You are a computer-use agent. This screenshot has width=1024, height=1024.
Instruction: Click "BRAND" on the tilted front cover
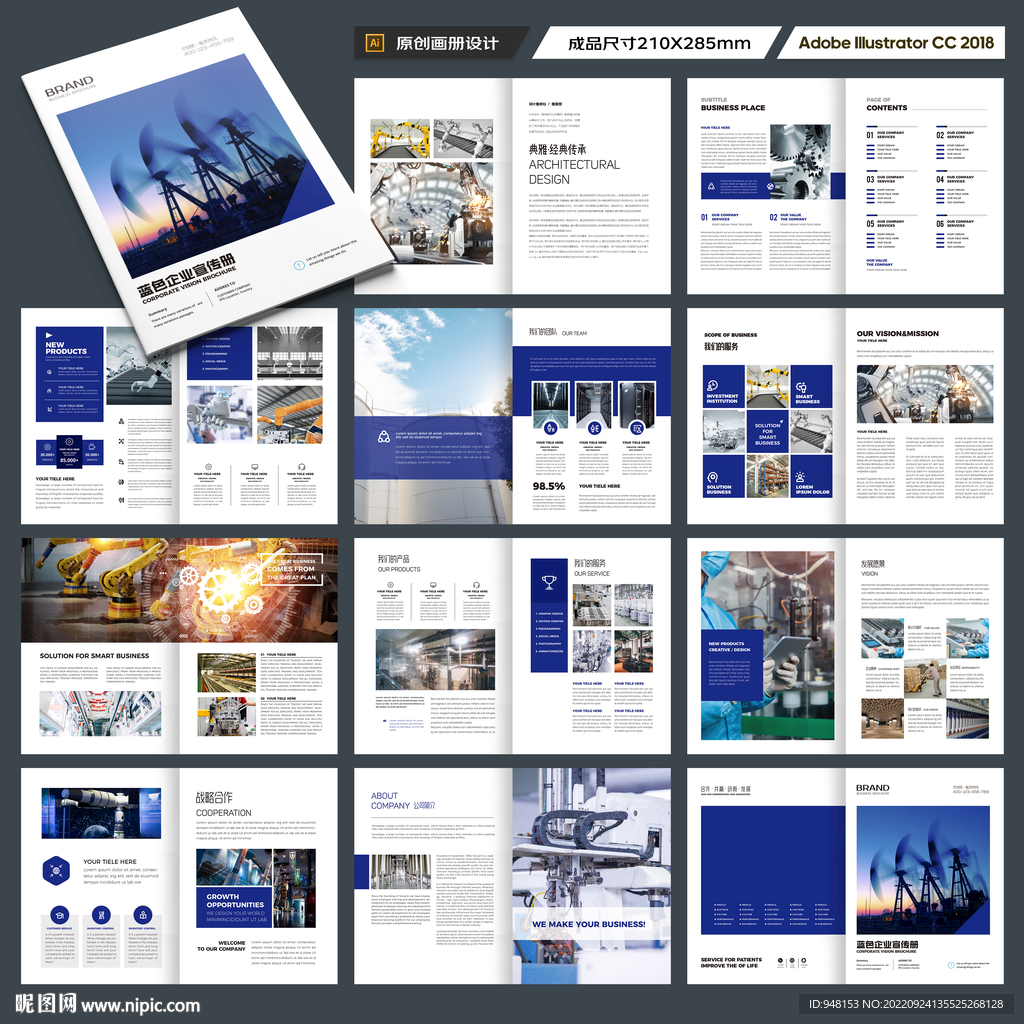point(69,87)
